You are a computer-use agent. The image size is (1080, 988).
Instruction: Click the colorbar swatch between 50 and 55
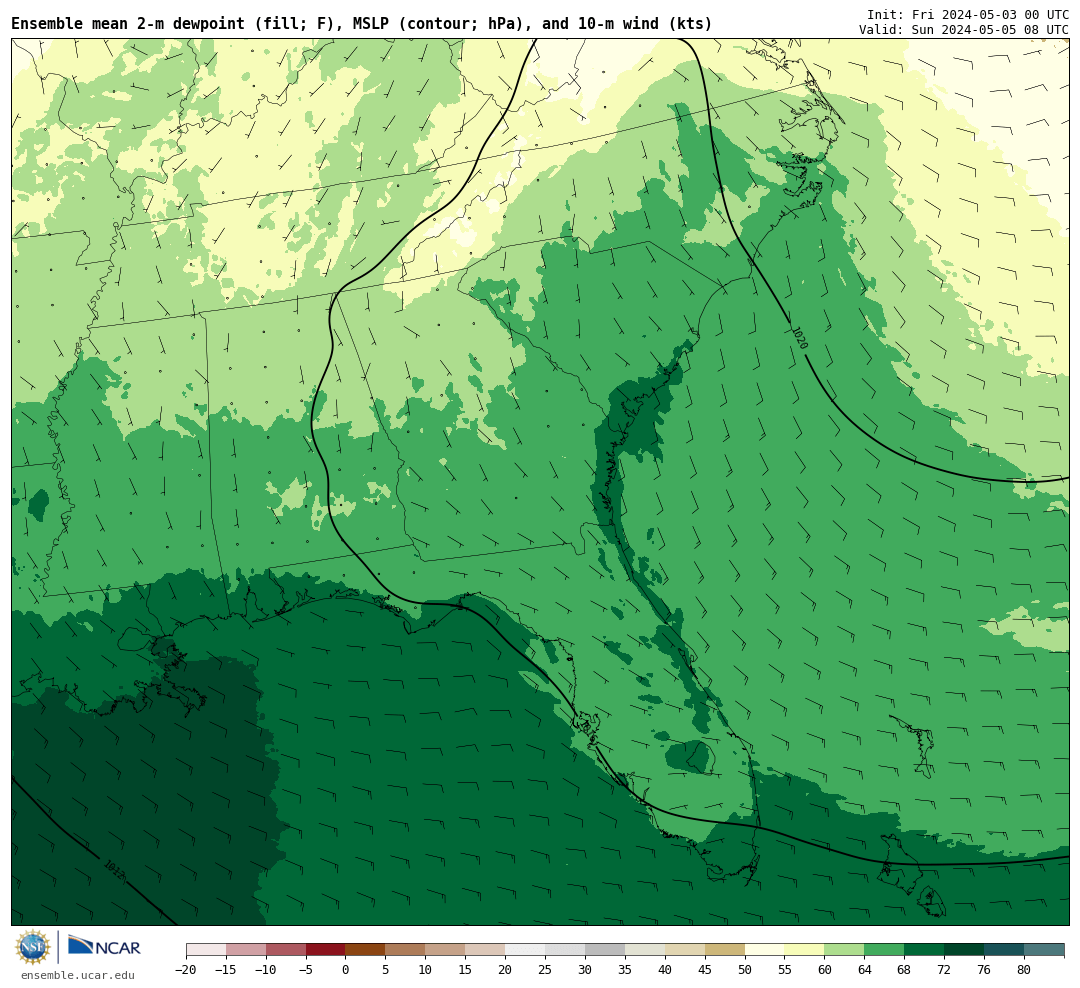[x=765, y=950]
